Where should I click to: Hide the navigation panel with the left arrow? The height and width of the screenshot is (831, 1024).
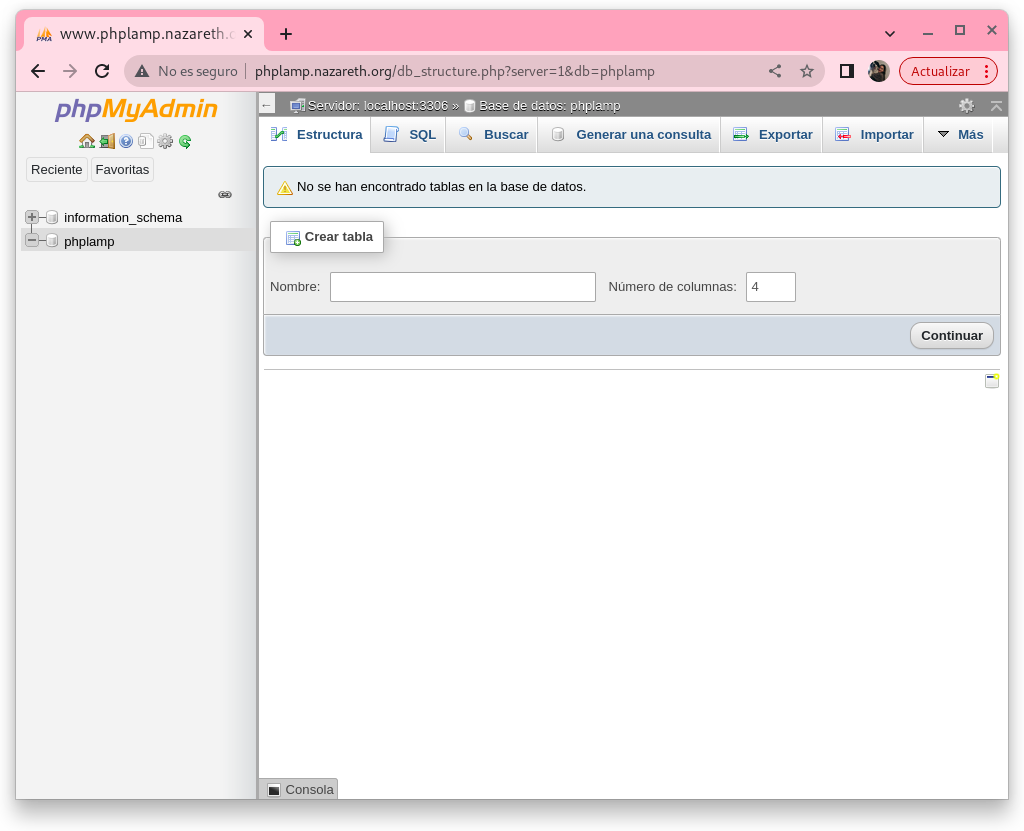click(x=266, y=105)
